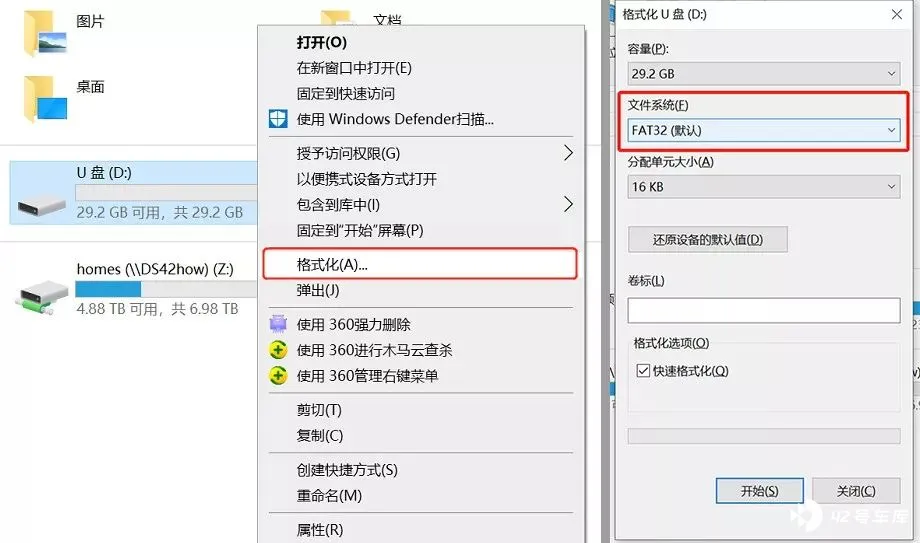Open the 分配单元大小 16 KB dropdown

[763, 187]
